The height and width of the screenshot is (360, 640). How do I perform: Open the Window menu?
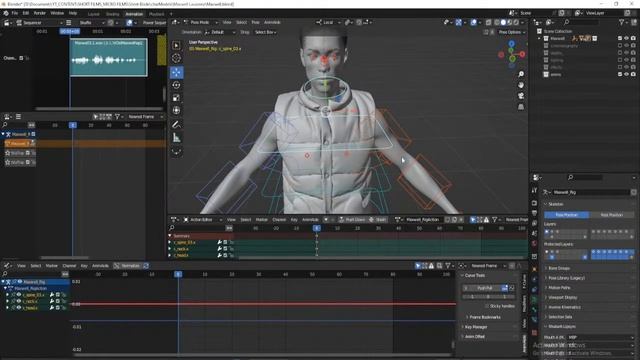pyautogui.click(x=57, y=13)
